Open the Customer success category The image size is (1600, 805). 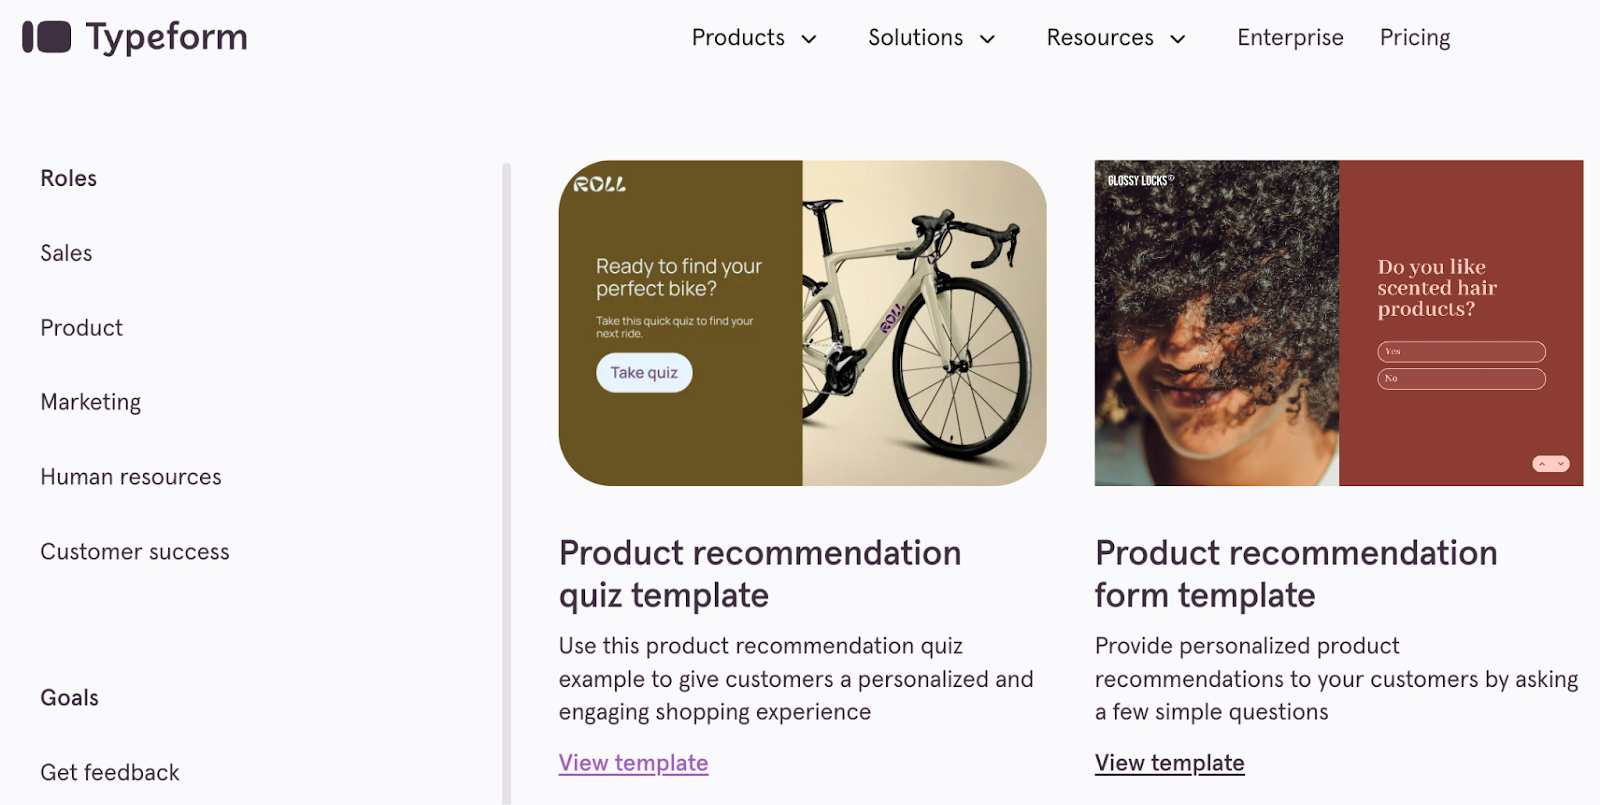134,552
